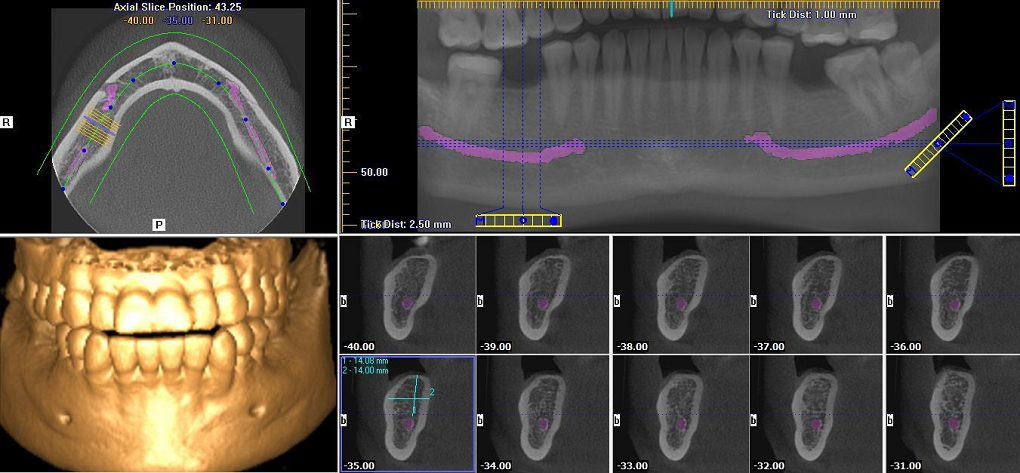1020x473 pixels.
Task: Select the M handle on tilted slab widget
Action: pos(911,170)
